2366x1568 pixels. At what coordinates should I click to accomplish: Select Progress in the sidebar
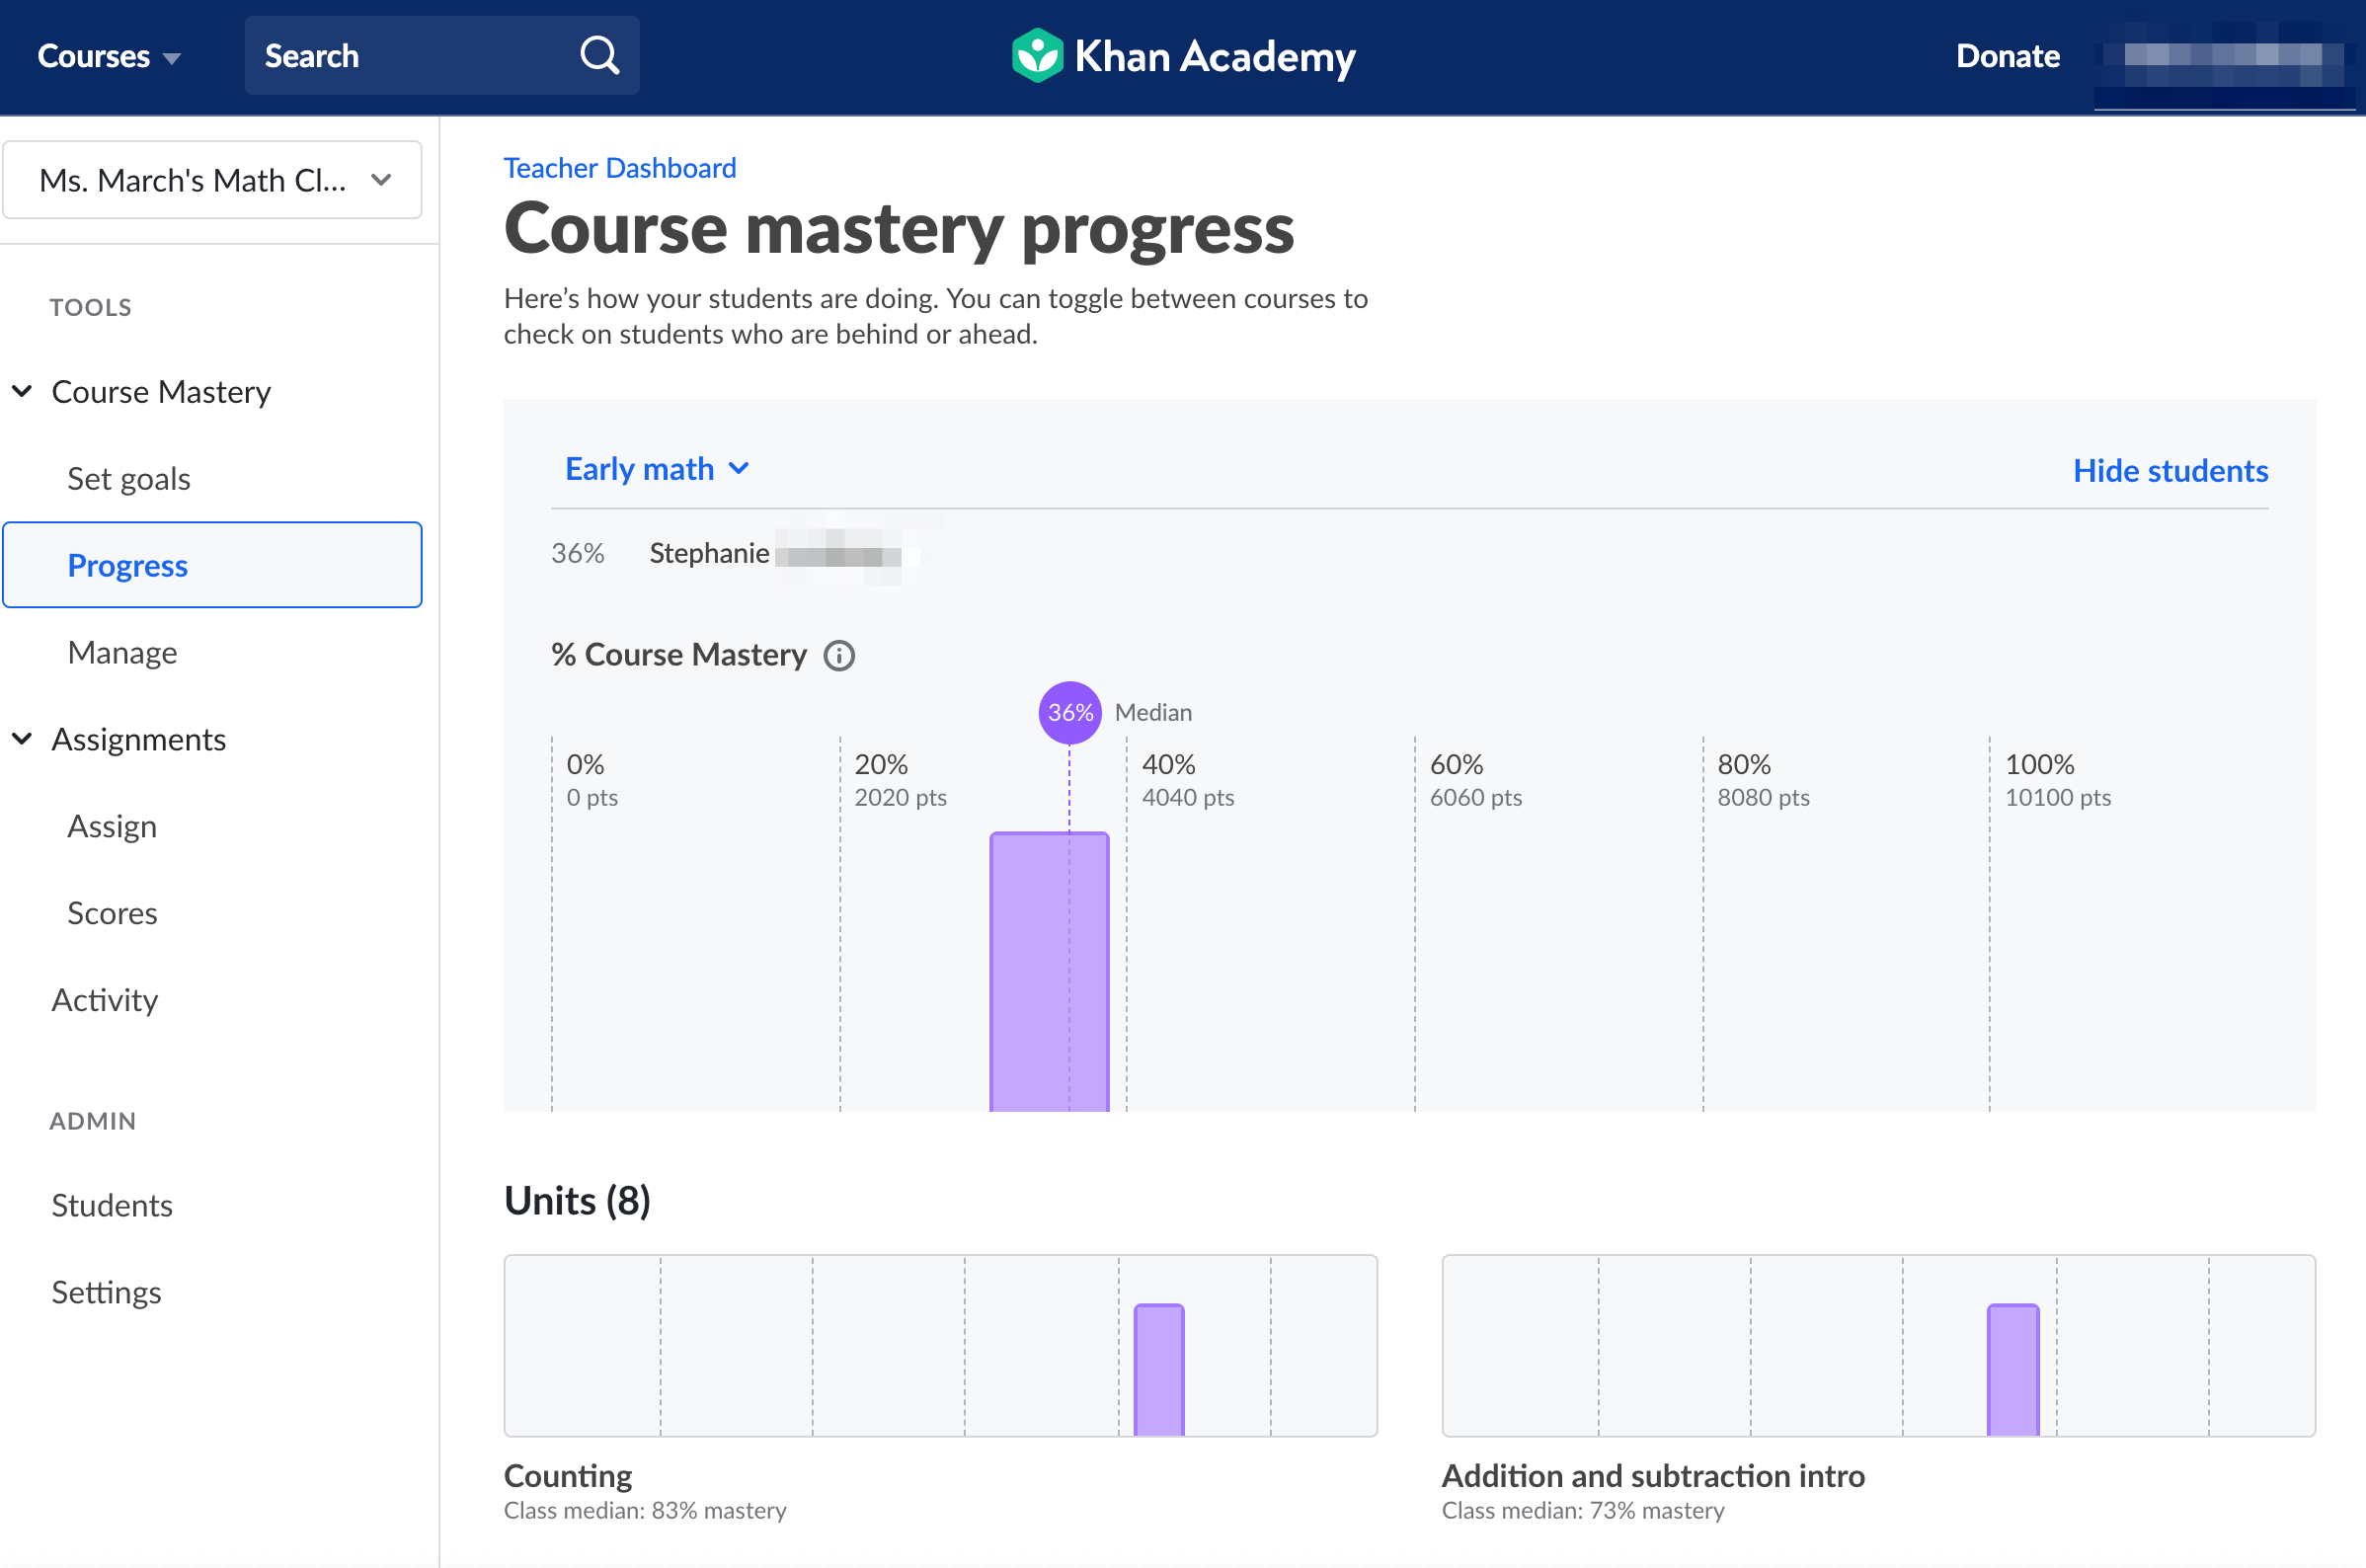(128, 566)
